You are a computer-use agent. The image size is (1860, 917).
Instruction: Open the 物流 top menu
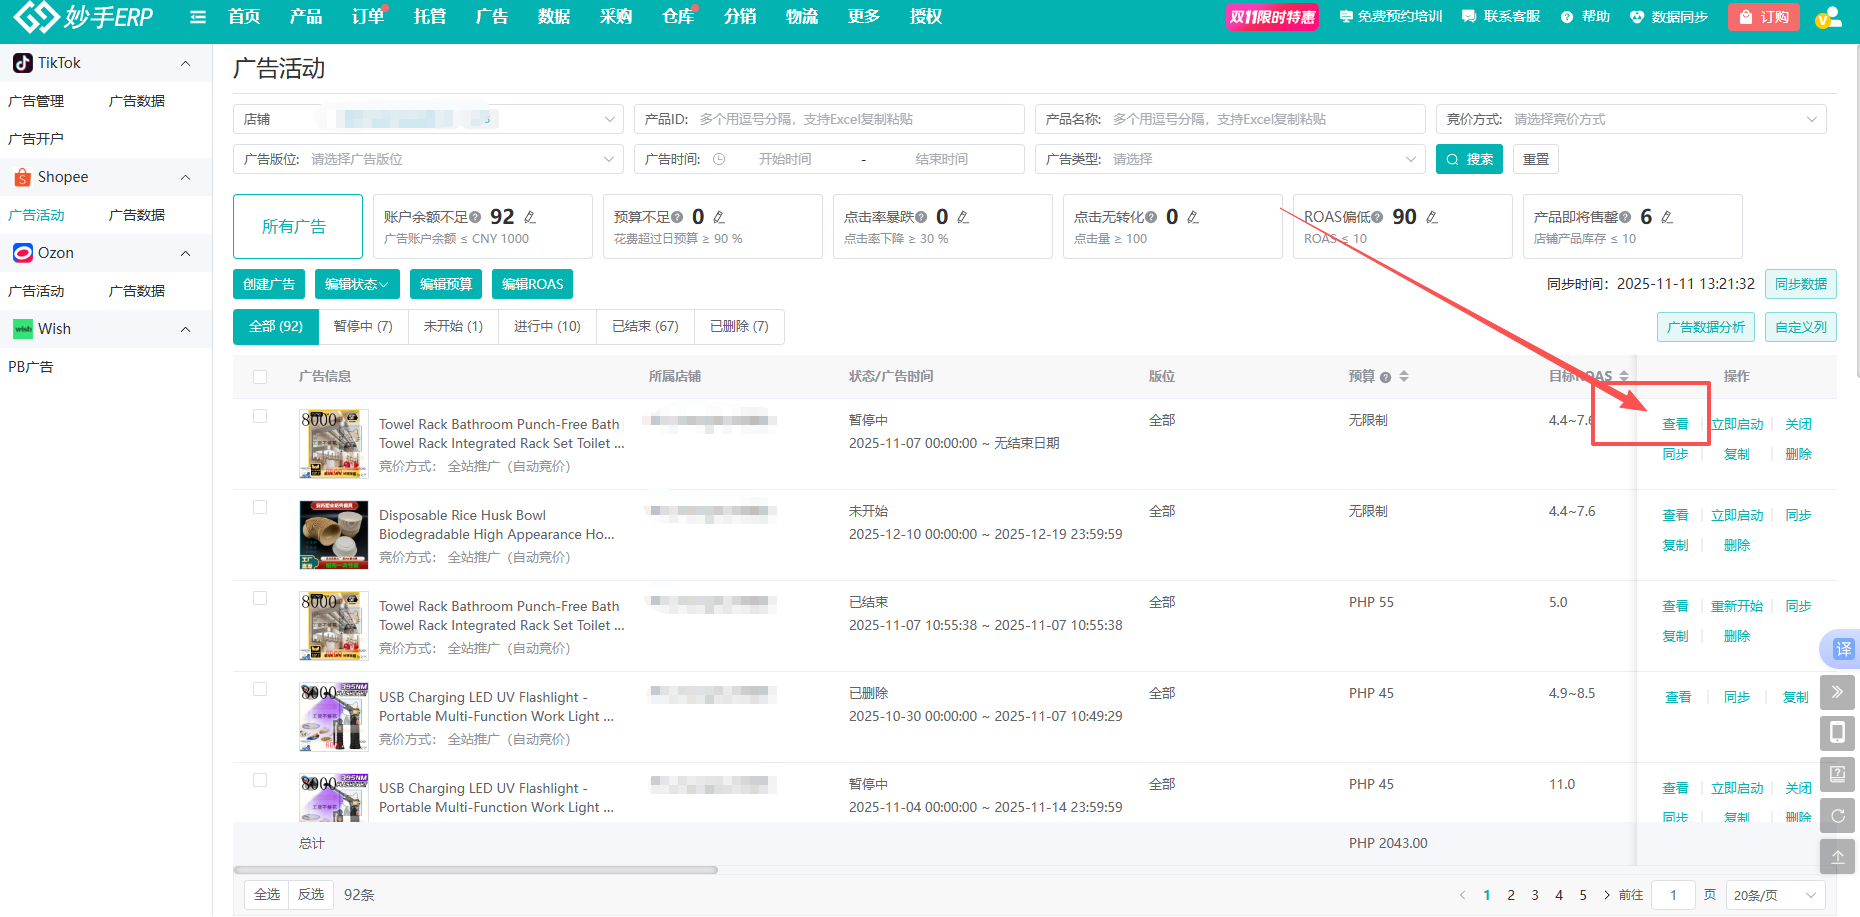[802, 17]
